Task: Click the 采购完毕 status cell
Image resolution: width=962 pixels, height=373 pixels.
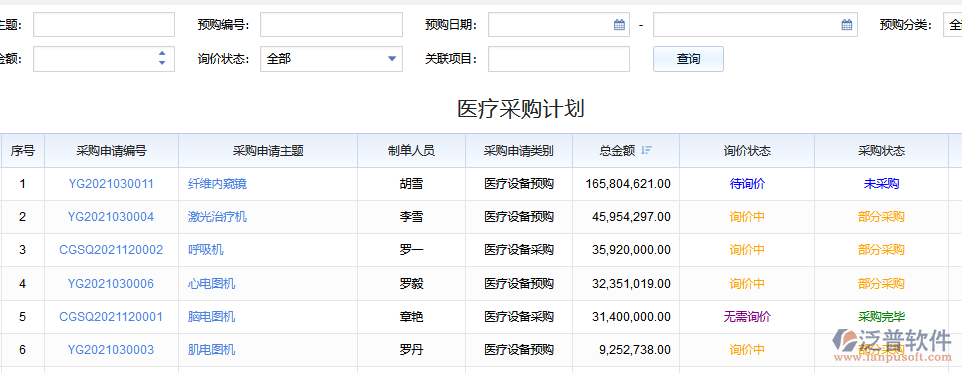Action: (882, 317)
